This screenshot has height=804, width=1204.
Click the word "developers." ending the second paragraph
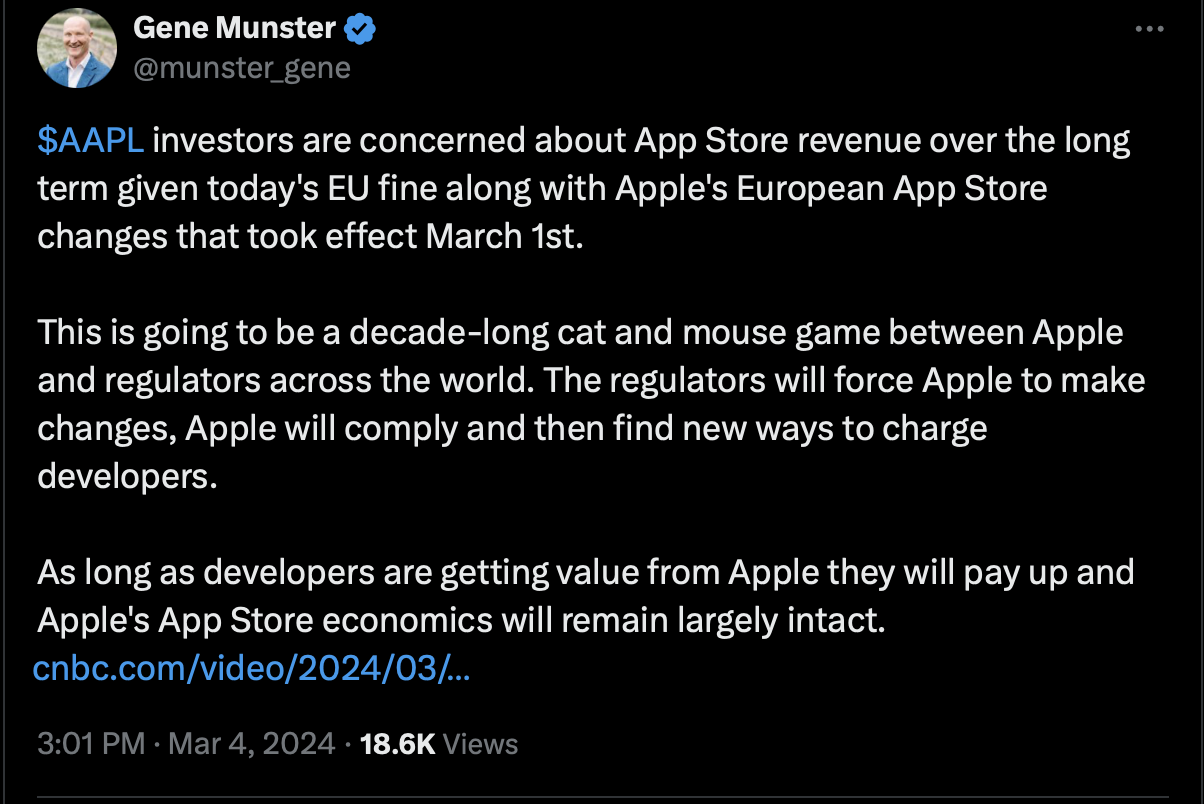point(127,476)
